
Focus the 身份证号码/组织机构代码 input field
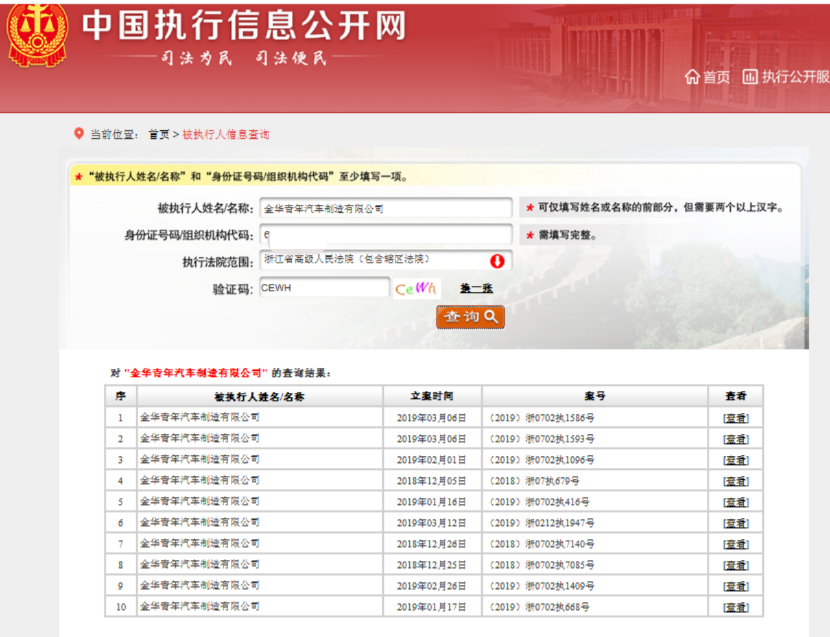click(x=386, y=235)
